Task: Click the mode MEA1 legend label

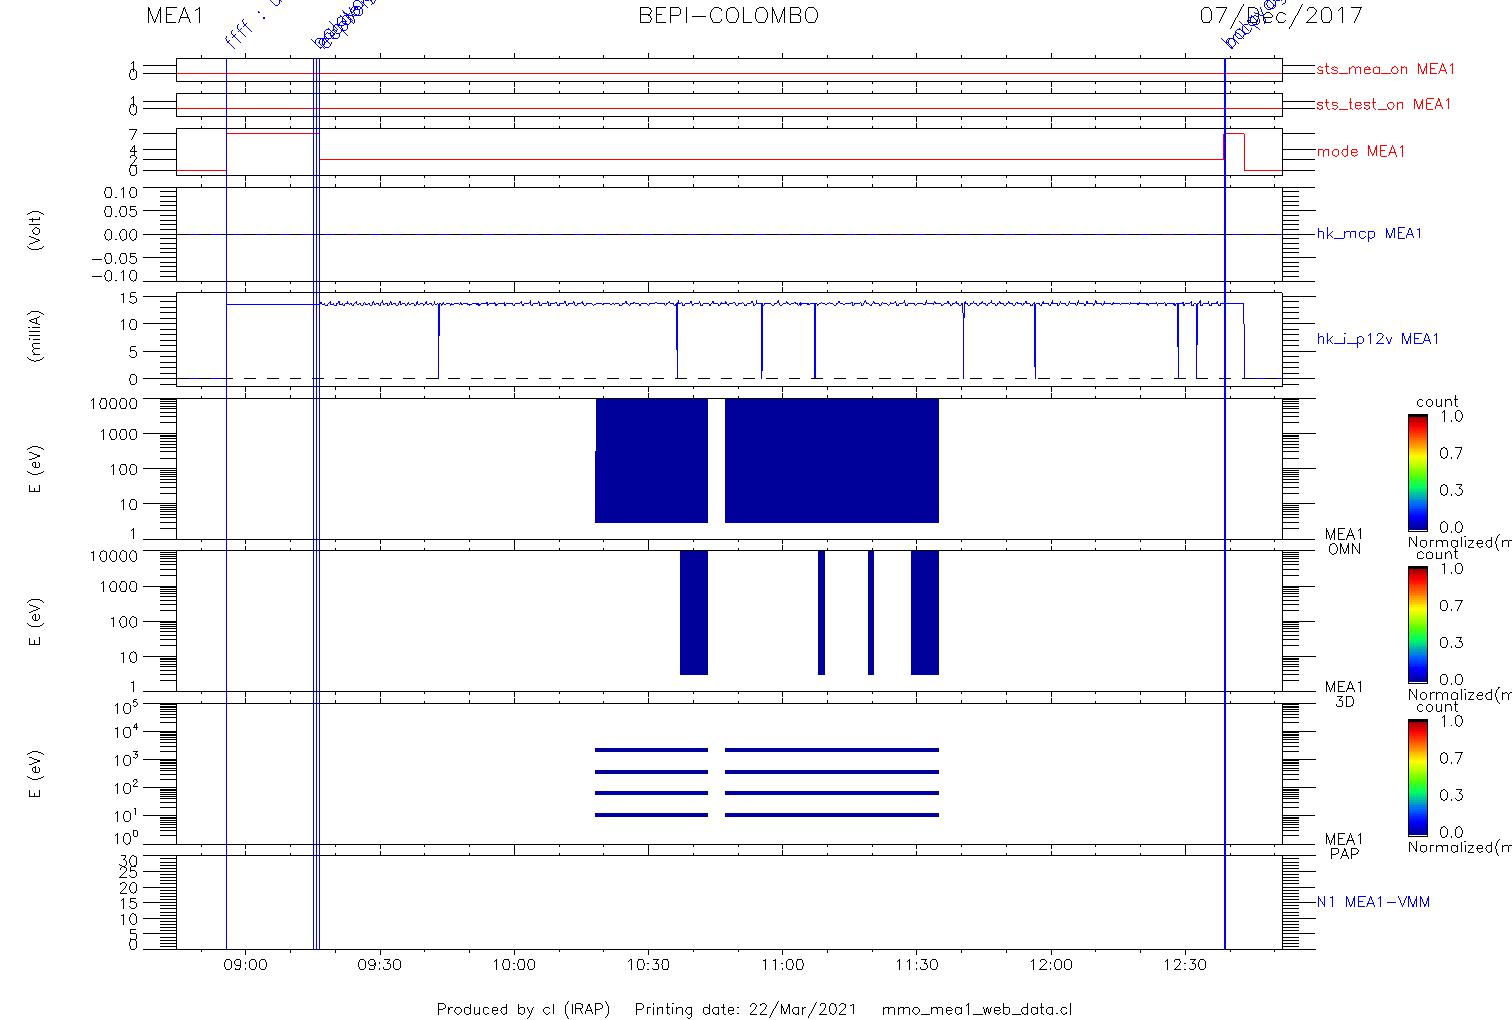Action: pyautogui.click(x=1361, y=152)
